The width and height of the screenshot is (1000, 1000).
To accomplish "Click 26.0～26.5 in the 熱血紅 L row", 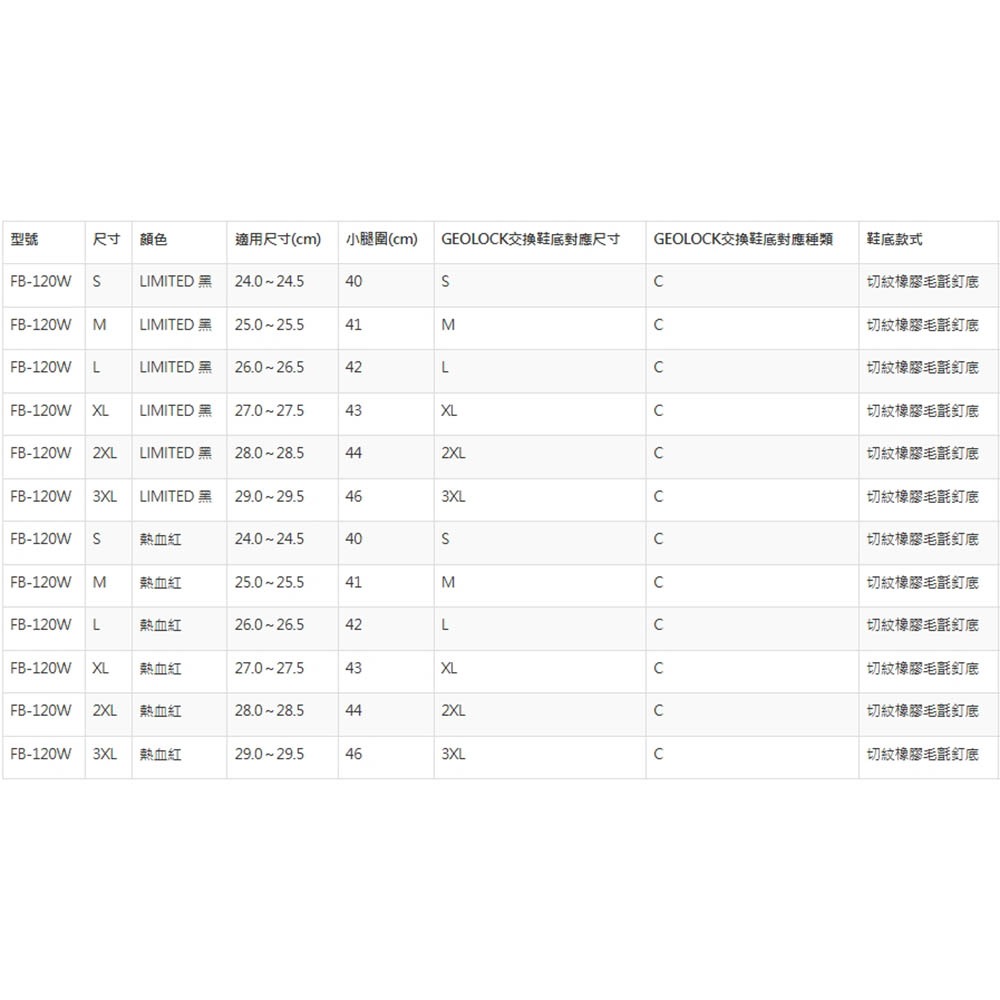I will [269, 625].
